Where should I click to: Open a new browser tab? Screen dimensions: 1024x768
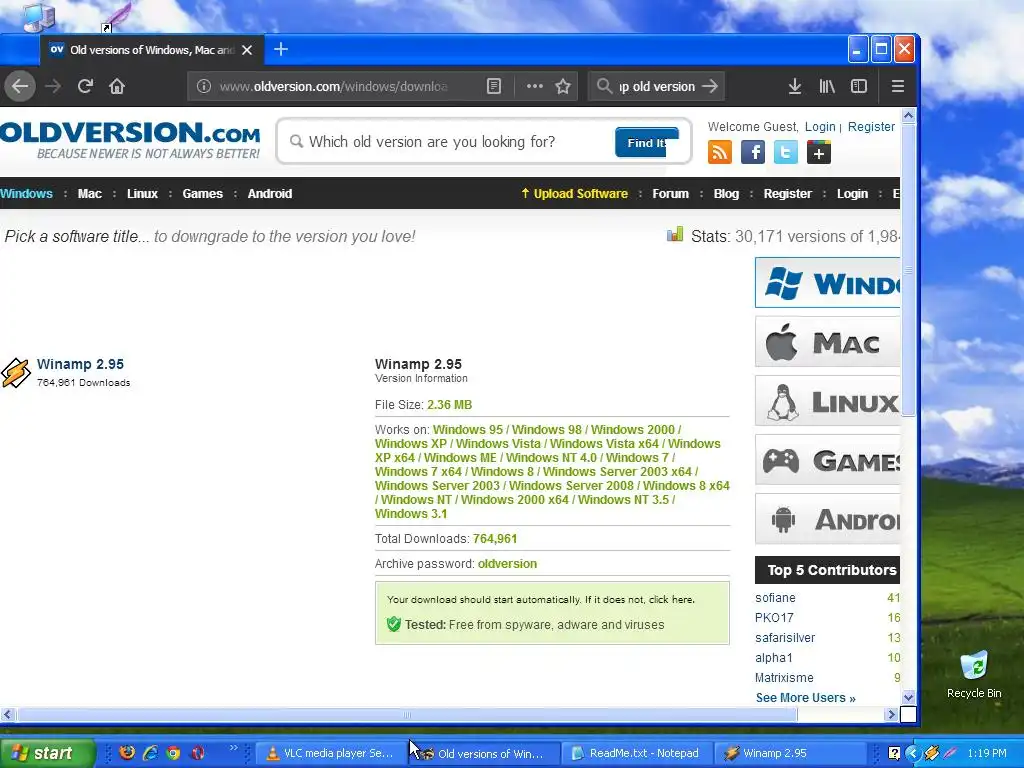281,49
